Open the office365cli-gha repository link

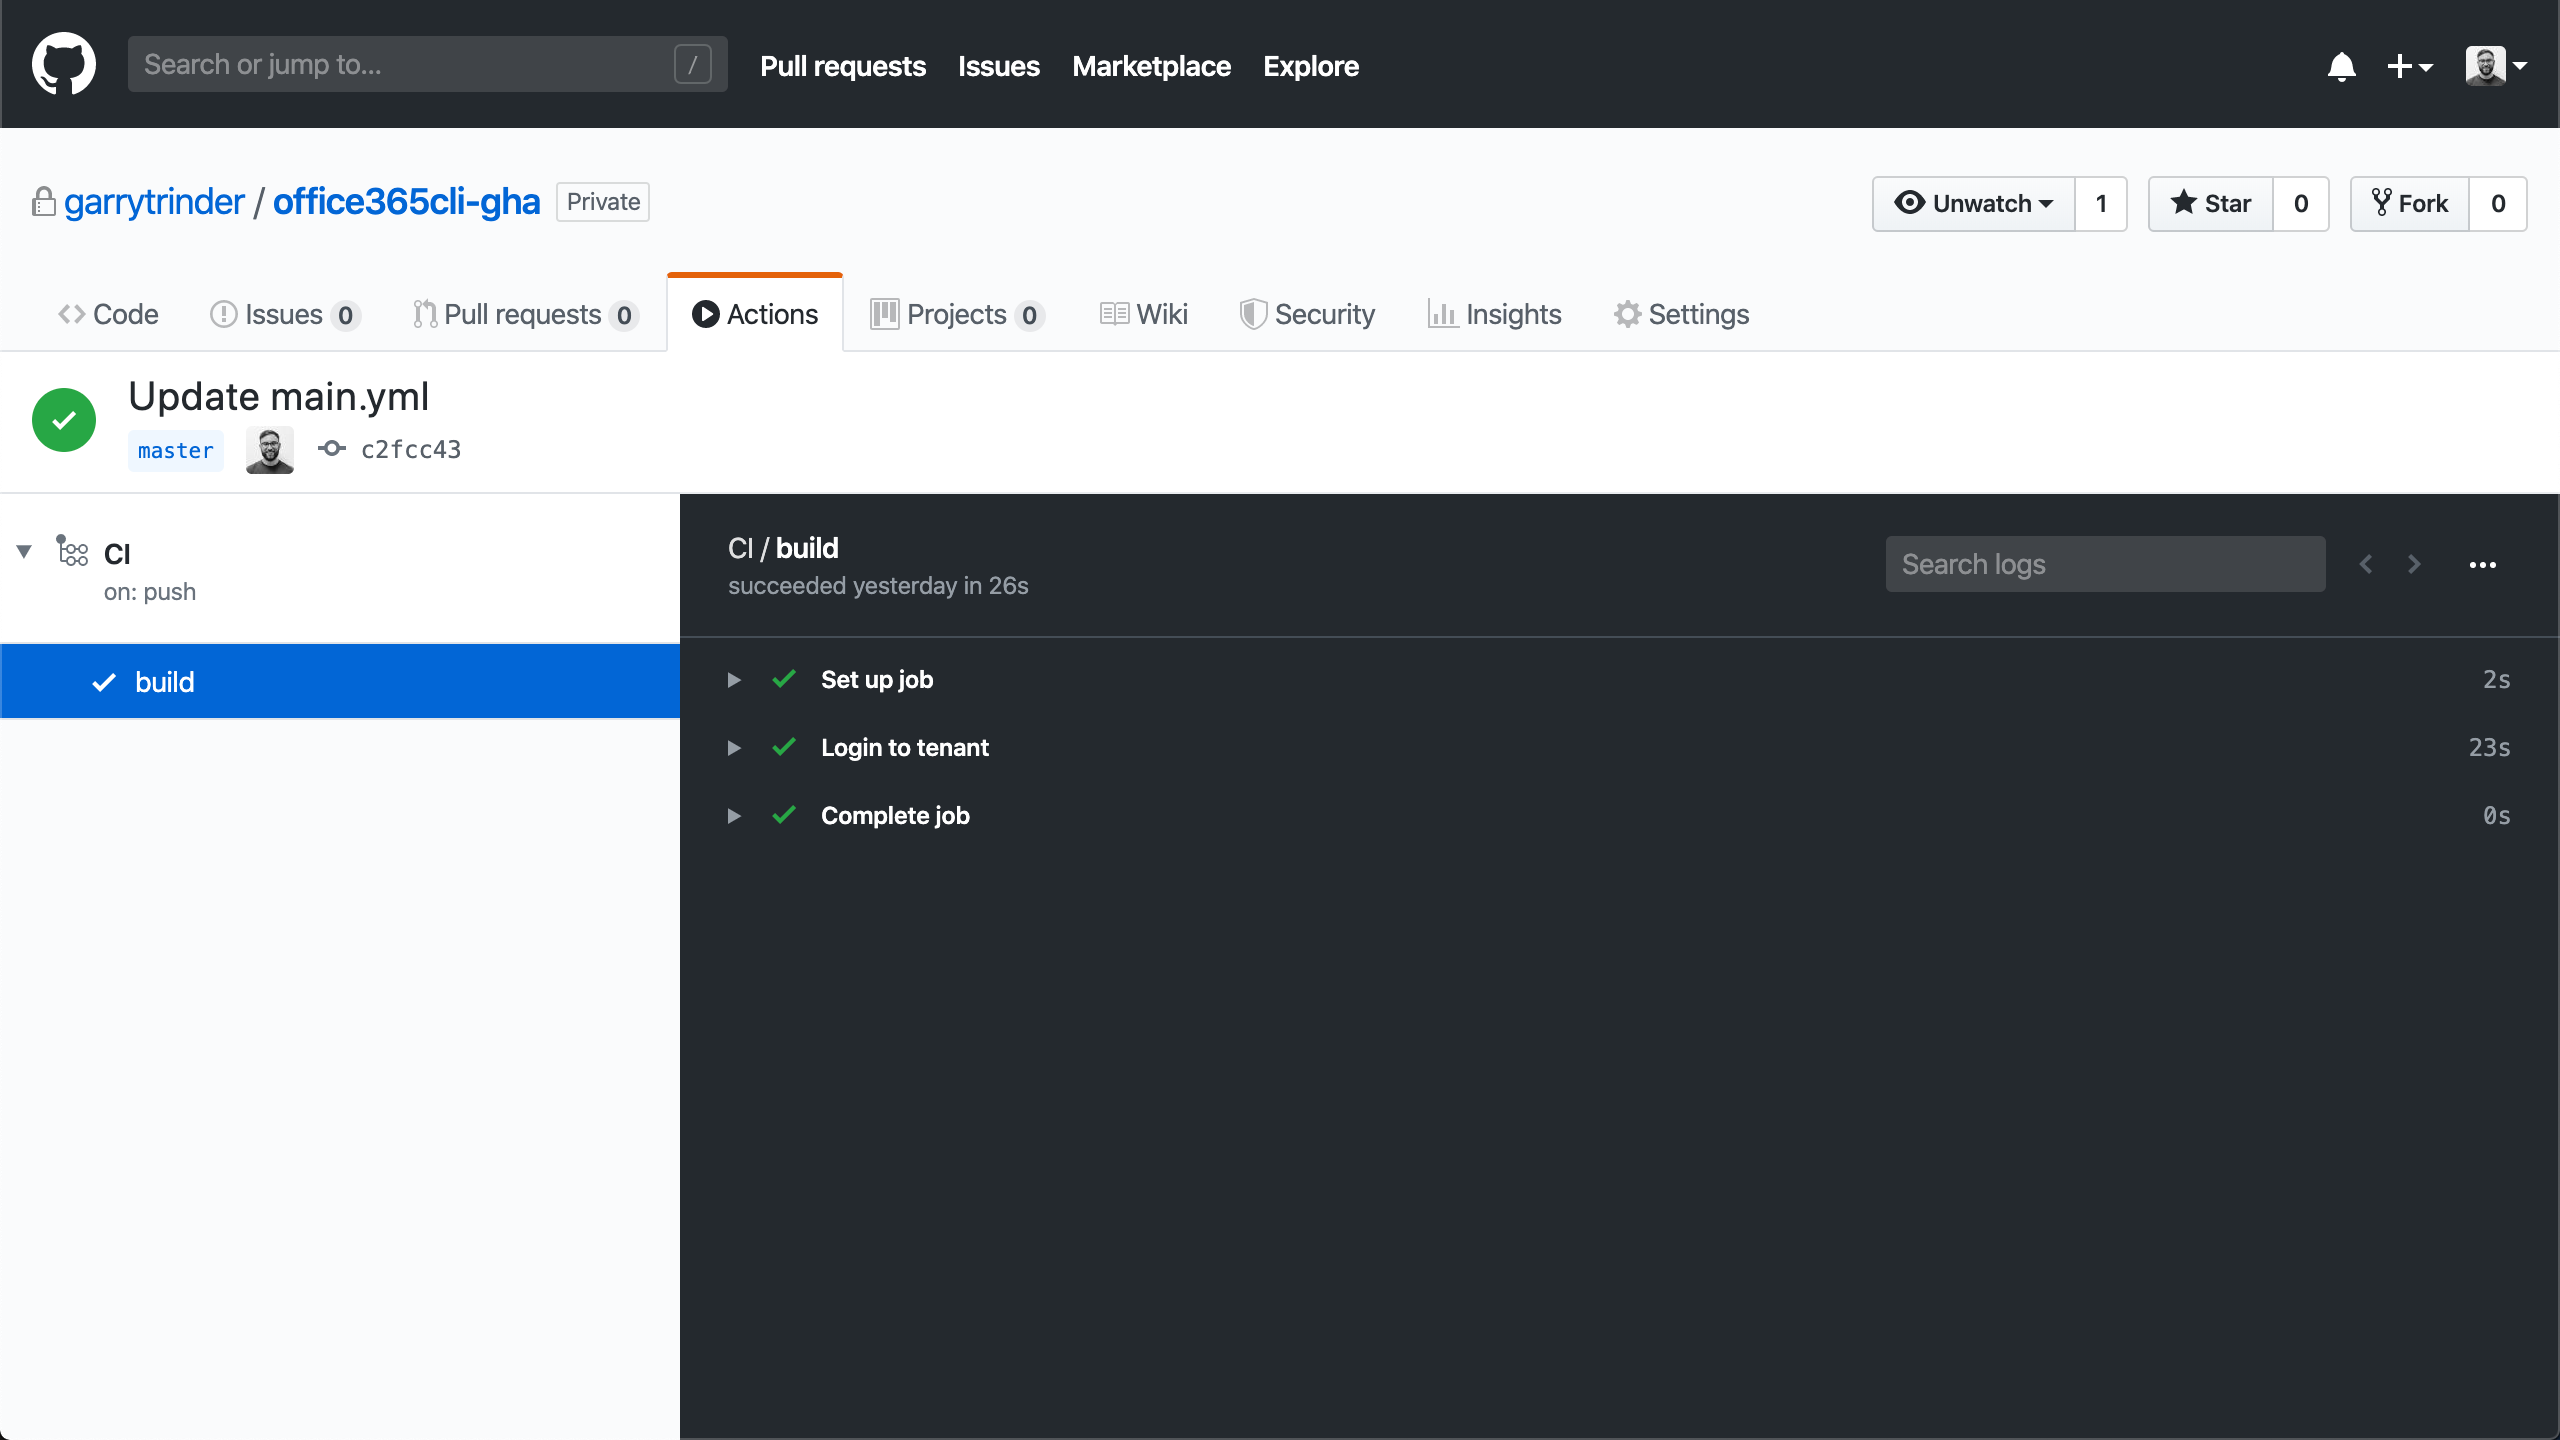click(406, 202)
